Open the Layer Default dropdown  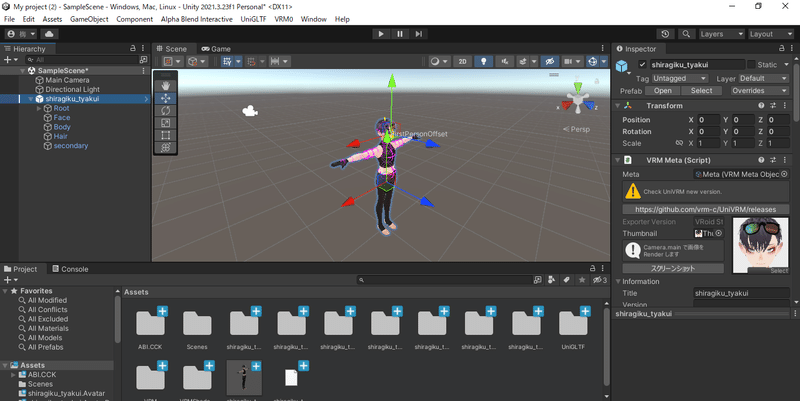pos(763,79)
